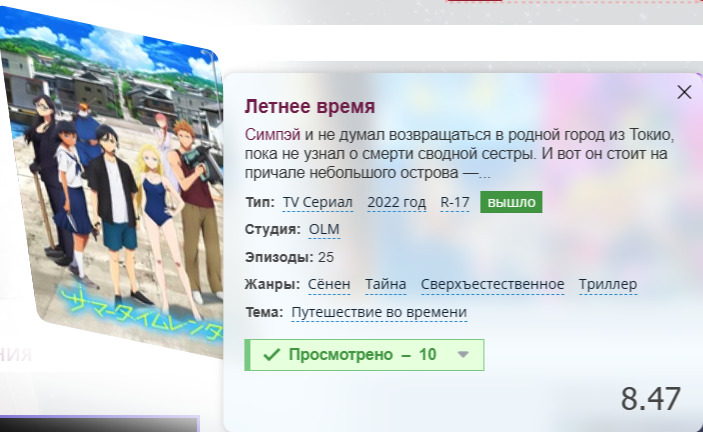Select the Сёнен genre tag
This screenshot has width=703, height=432.
coord(329,285)
